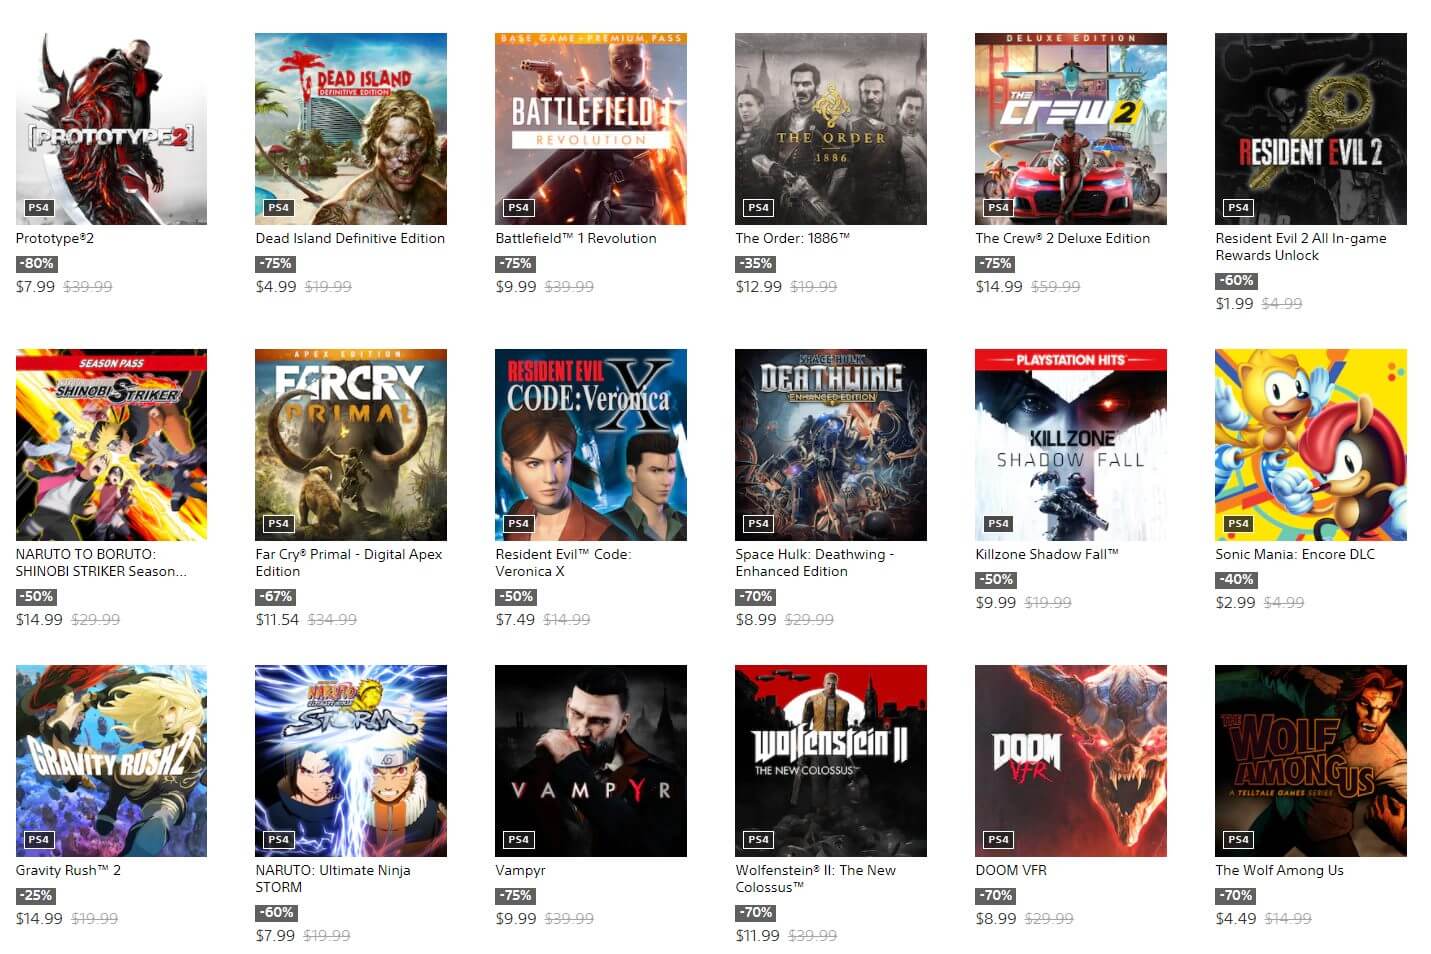1431x954 pixels.
Task: Click The Order: 1886 cover image
Action: (x=831, y=129)
